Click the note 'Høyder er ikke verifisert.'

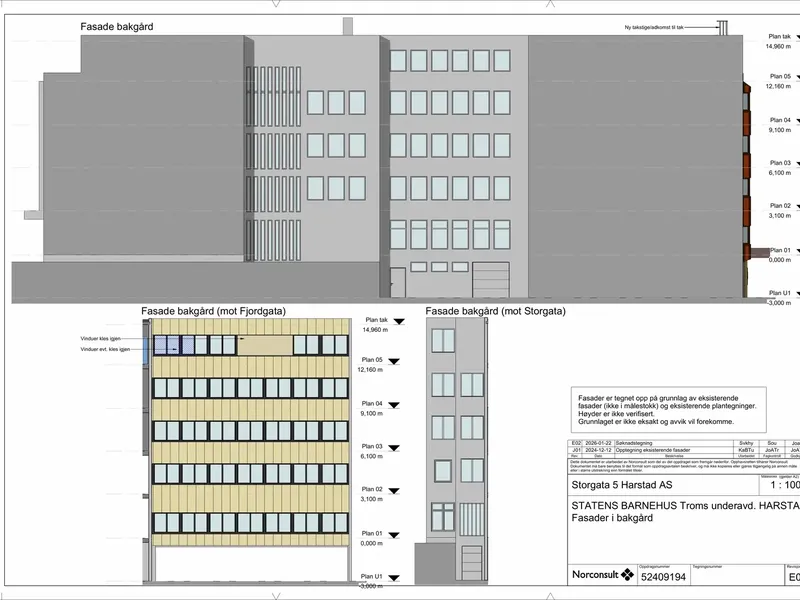coord(616,414)
